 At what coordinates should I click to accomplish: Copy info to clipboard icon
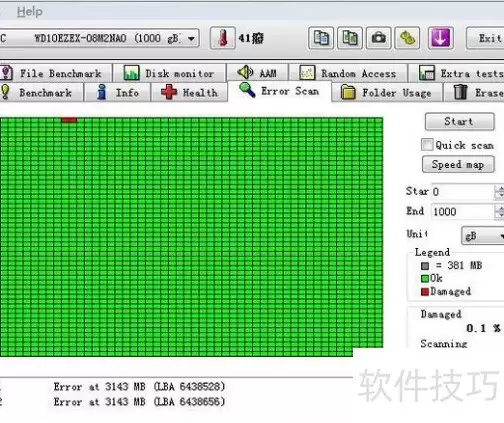pos(321,38)
